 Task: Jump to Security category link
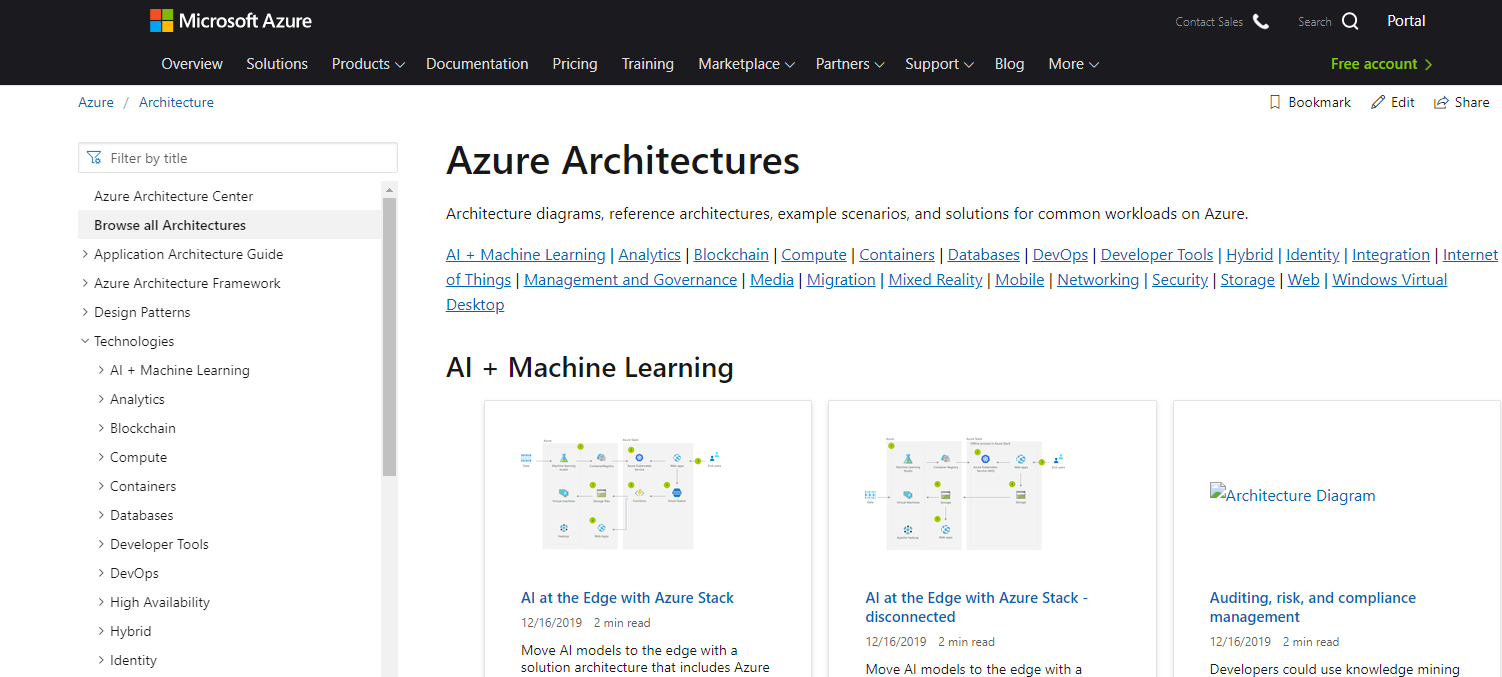point(1180,280)
